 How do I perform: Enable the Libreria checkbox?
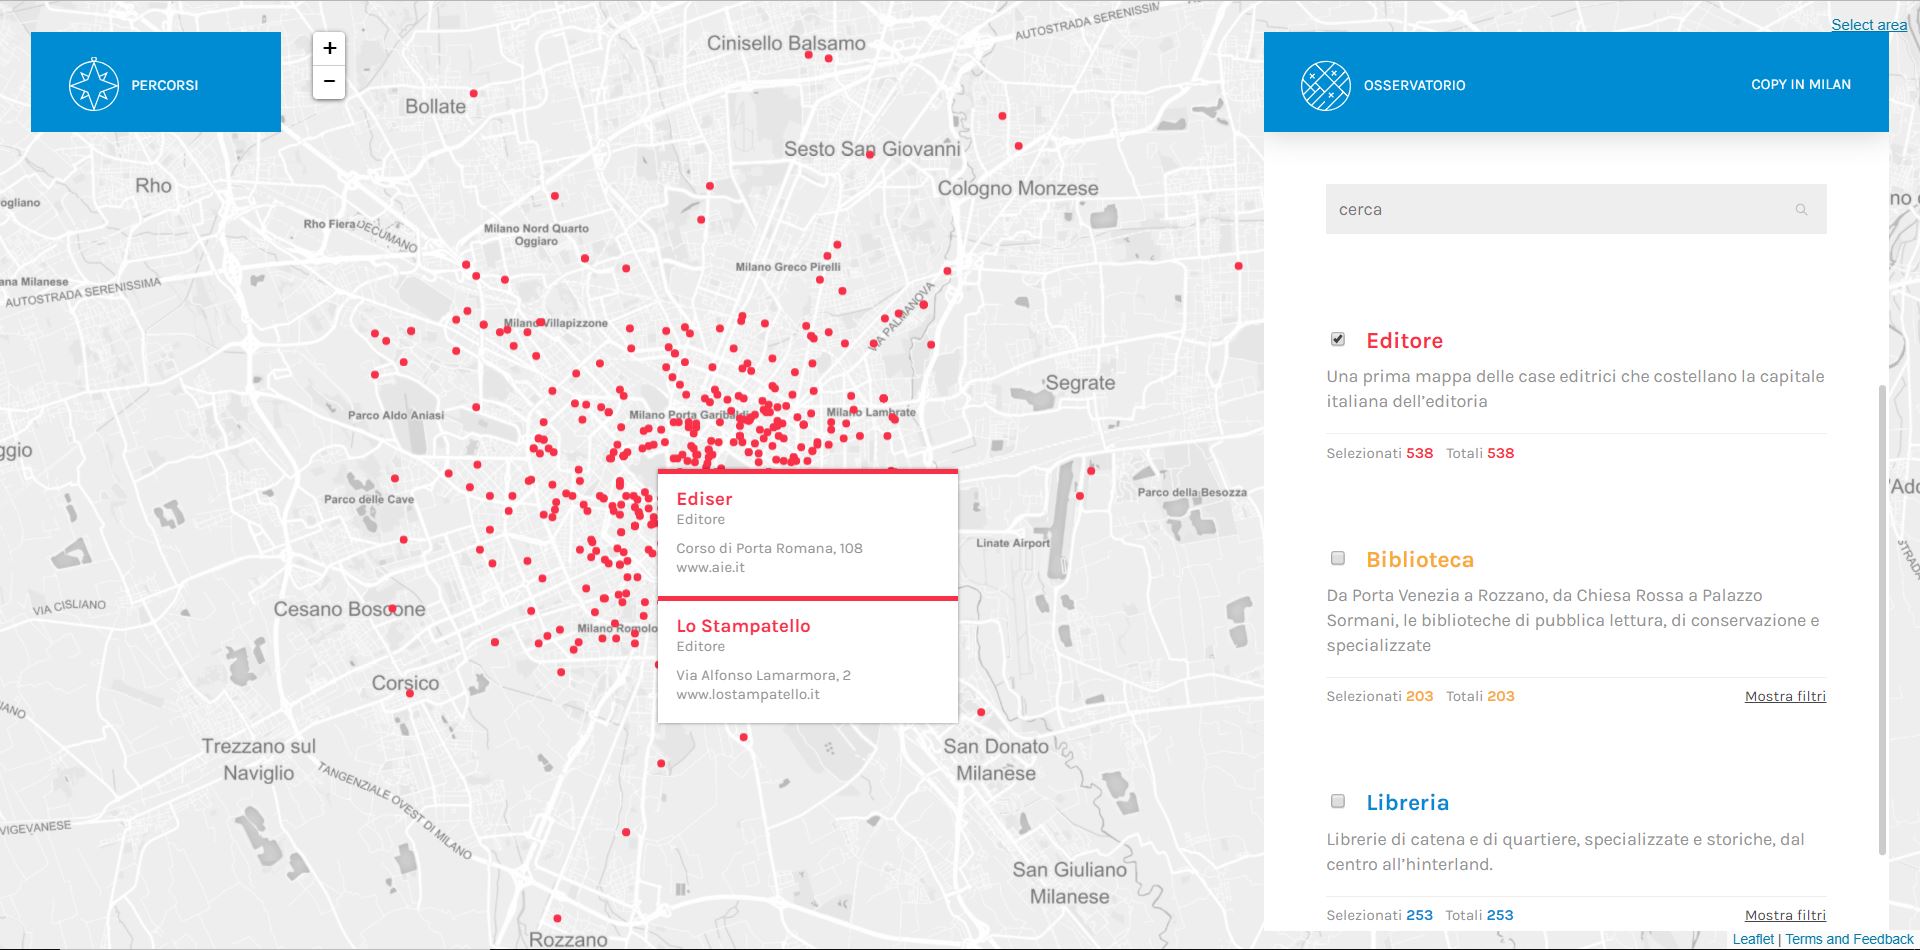(x=1338, y=801)
